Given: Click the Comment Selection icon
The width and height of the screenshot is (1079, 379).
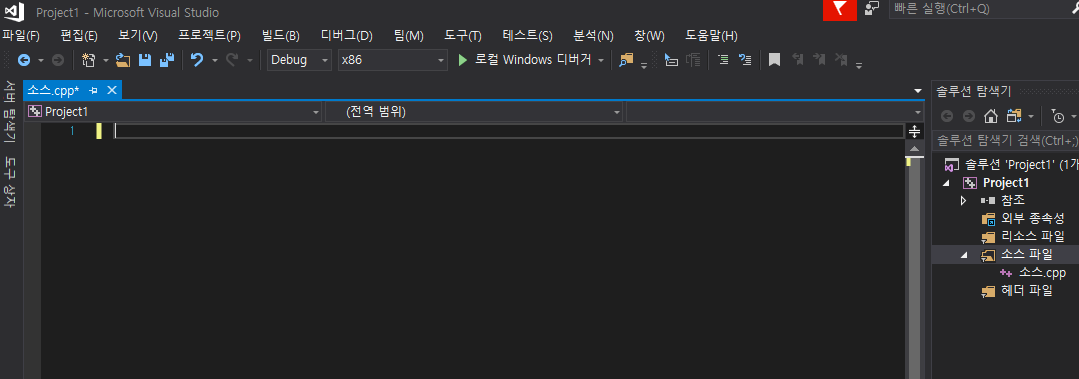Looking at the screenshot, I should coord(723,60).
